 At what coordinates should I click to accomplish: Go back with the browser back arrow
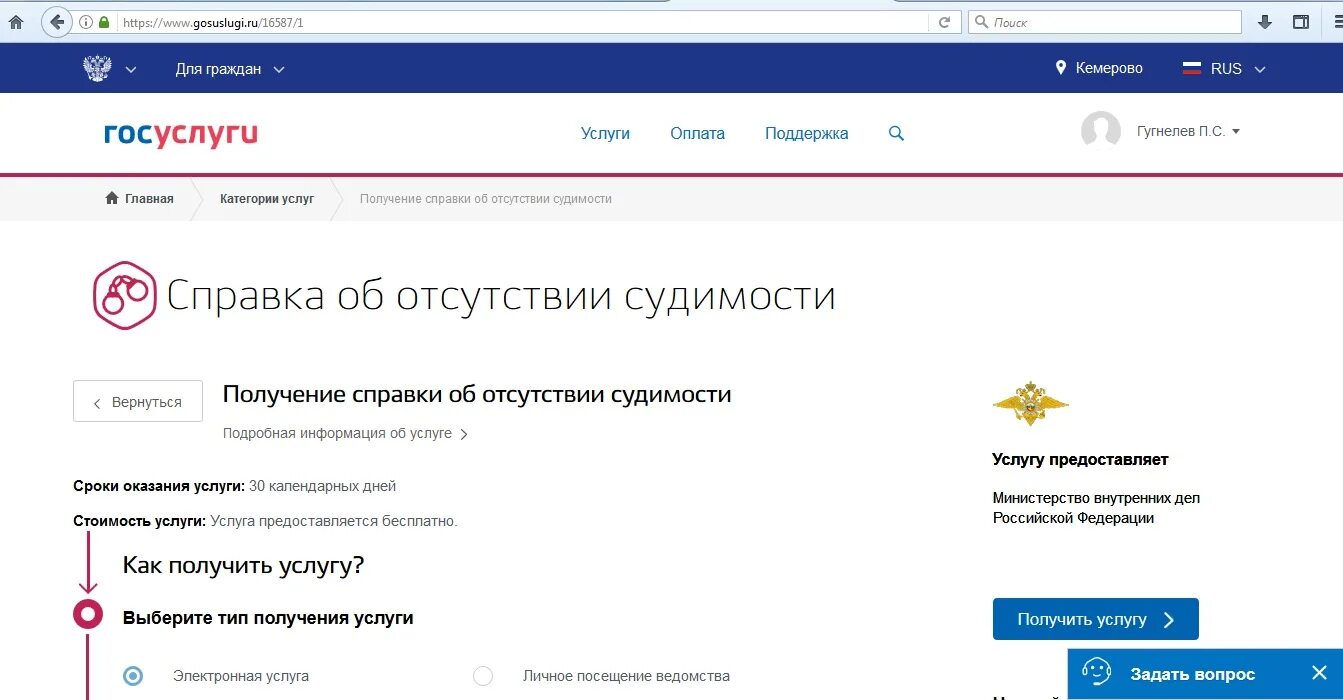click(x=57, y=22)
